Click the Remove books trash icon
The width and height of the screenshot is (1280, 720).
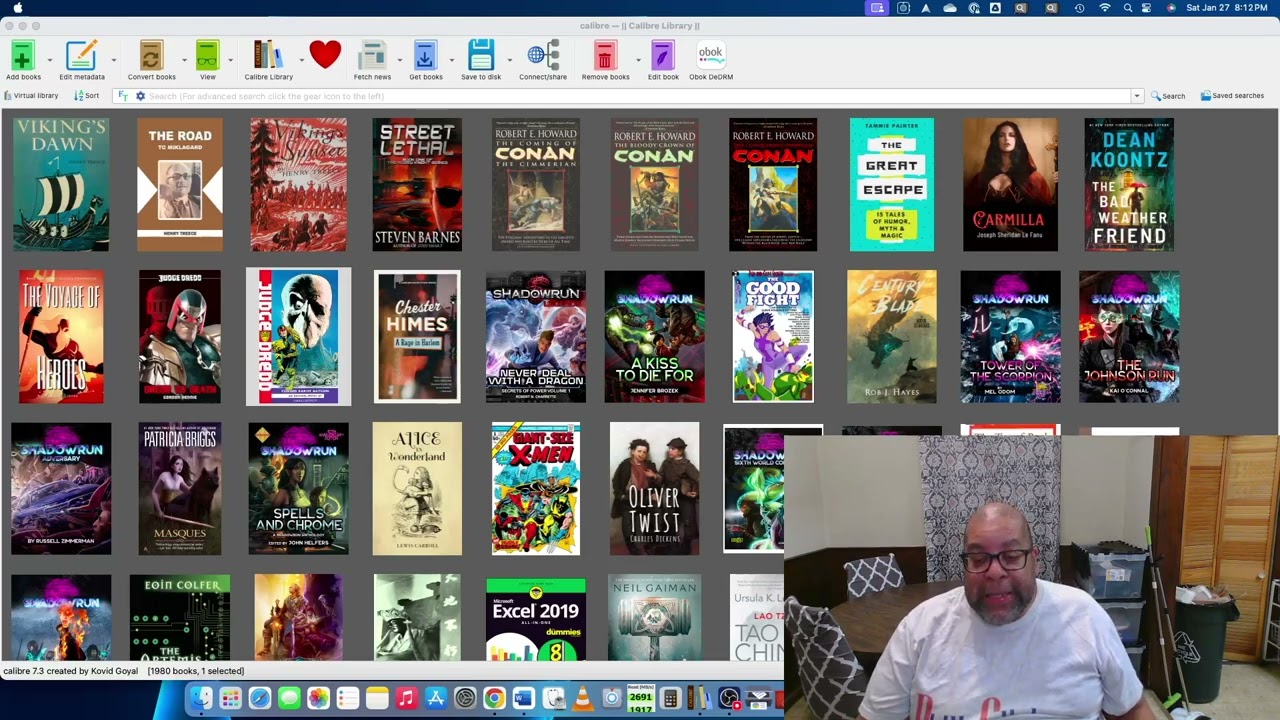point(605,55)
